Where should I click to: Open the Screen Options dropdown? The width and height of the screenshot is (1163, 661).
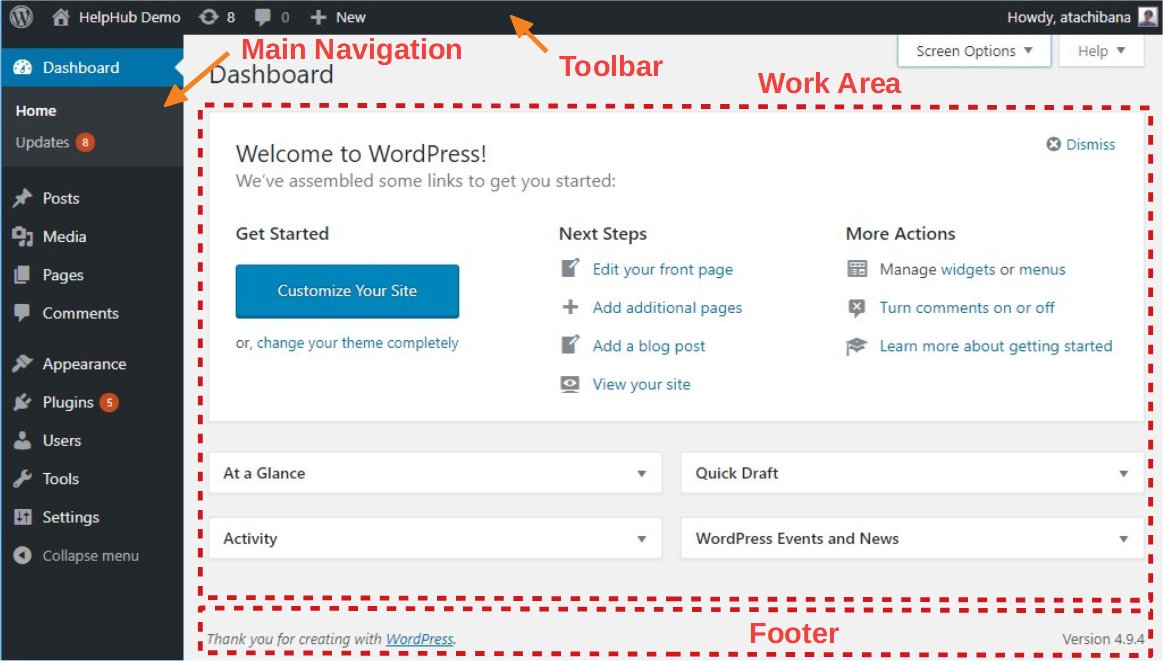coord(973,50)
